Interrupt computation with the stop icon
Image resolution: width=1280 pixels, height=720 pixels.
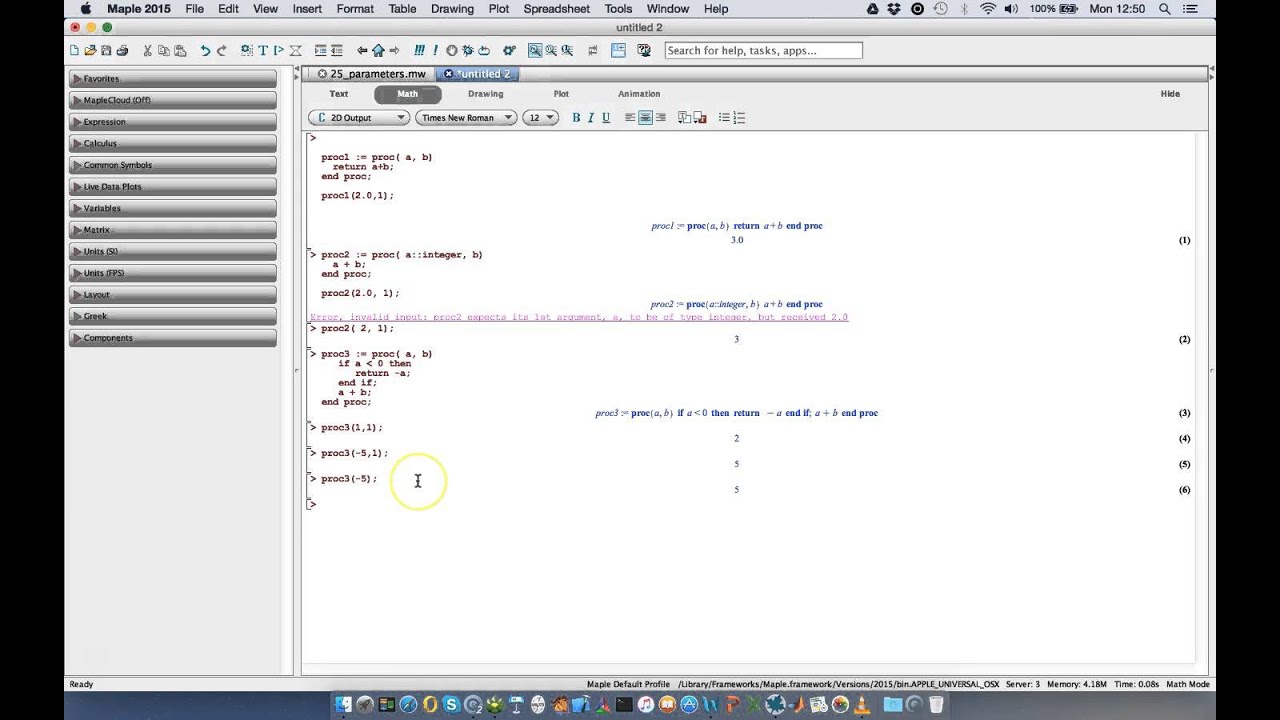pos(452,50)
